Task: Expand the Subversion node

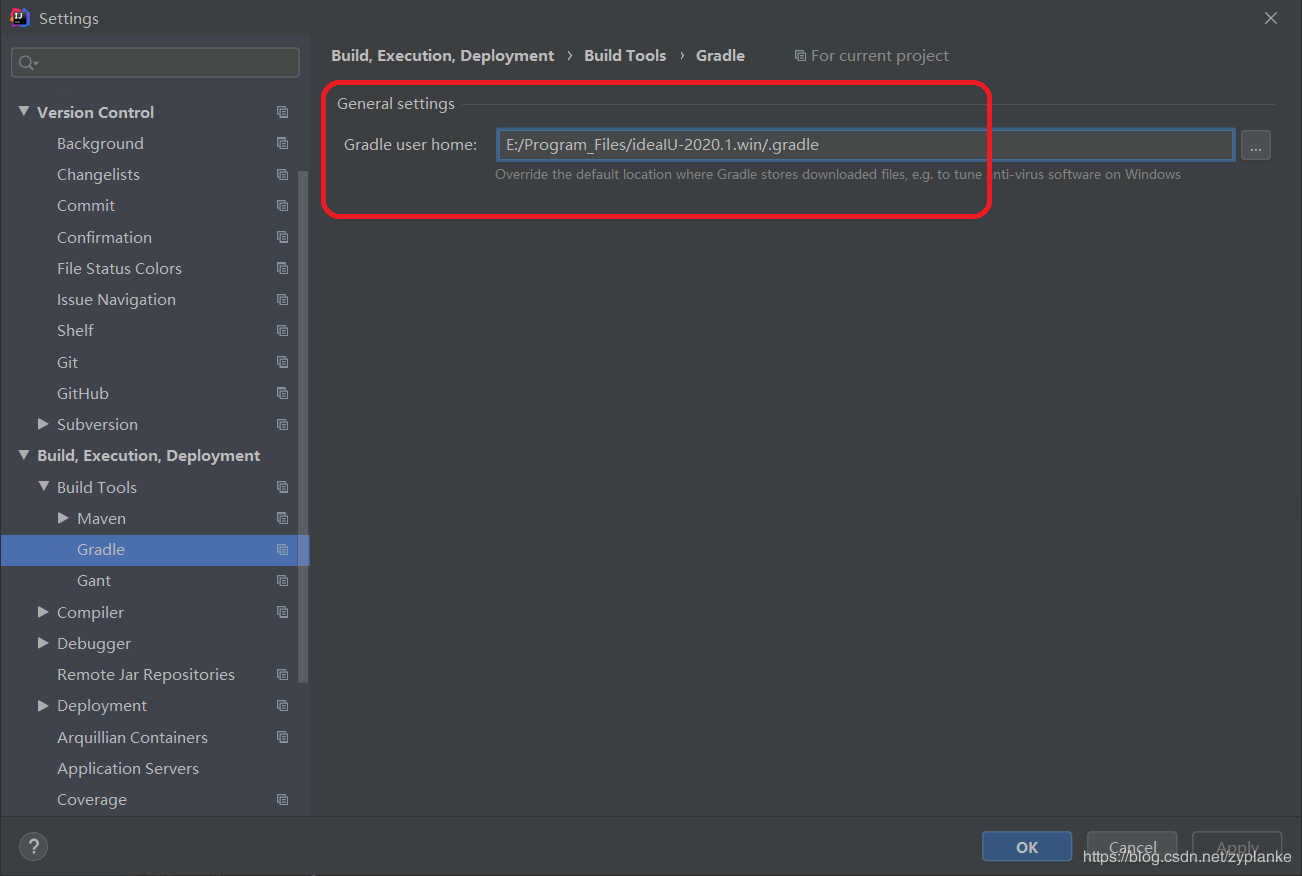Action: [43, 424]
